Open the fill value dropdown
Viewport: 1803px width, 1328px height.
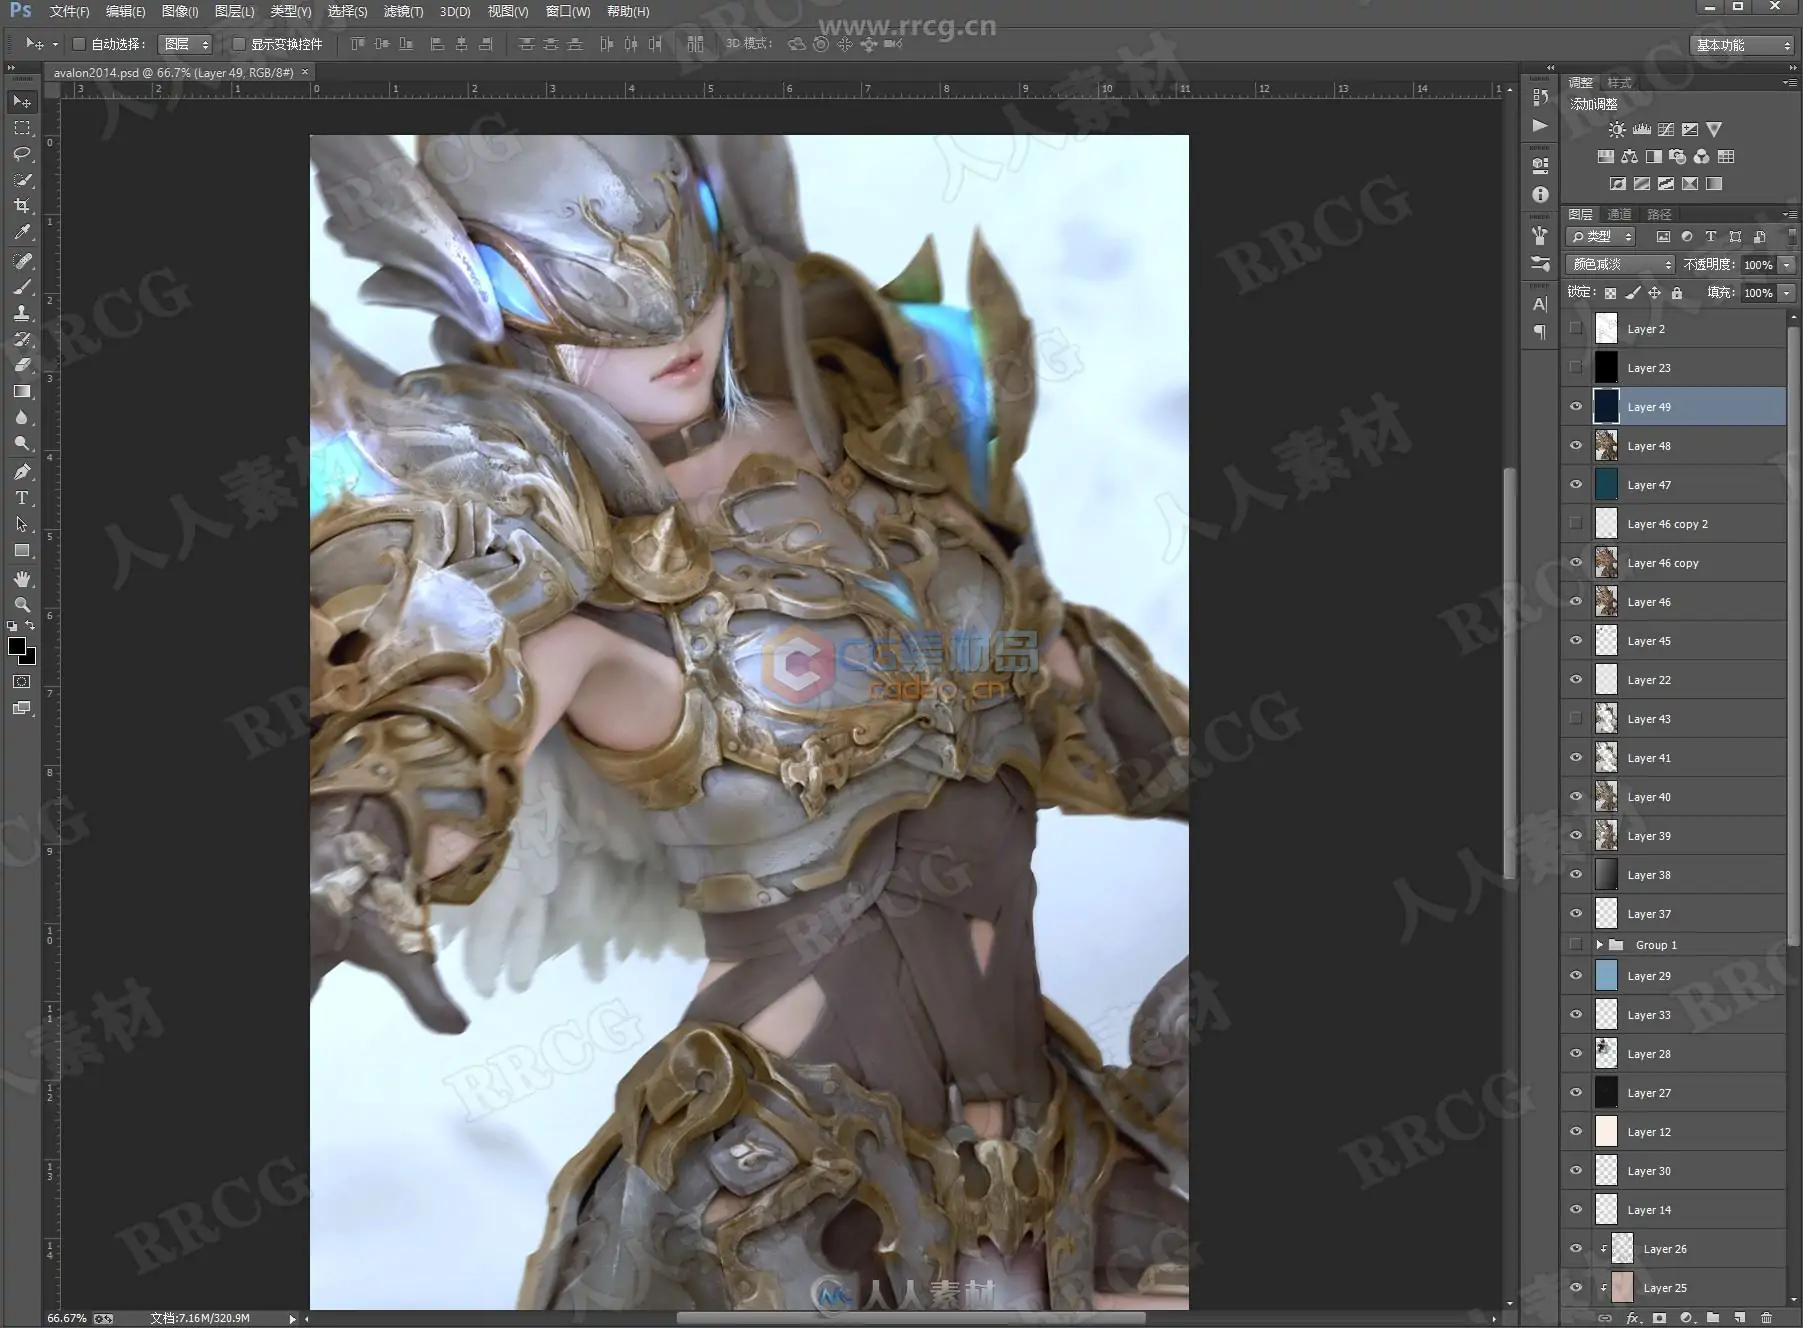click(1787, 293)
